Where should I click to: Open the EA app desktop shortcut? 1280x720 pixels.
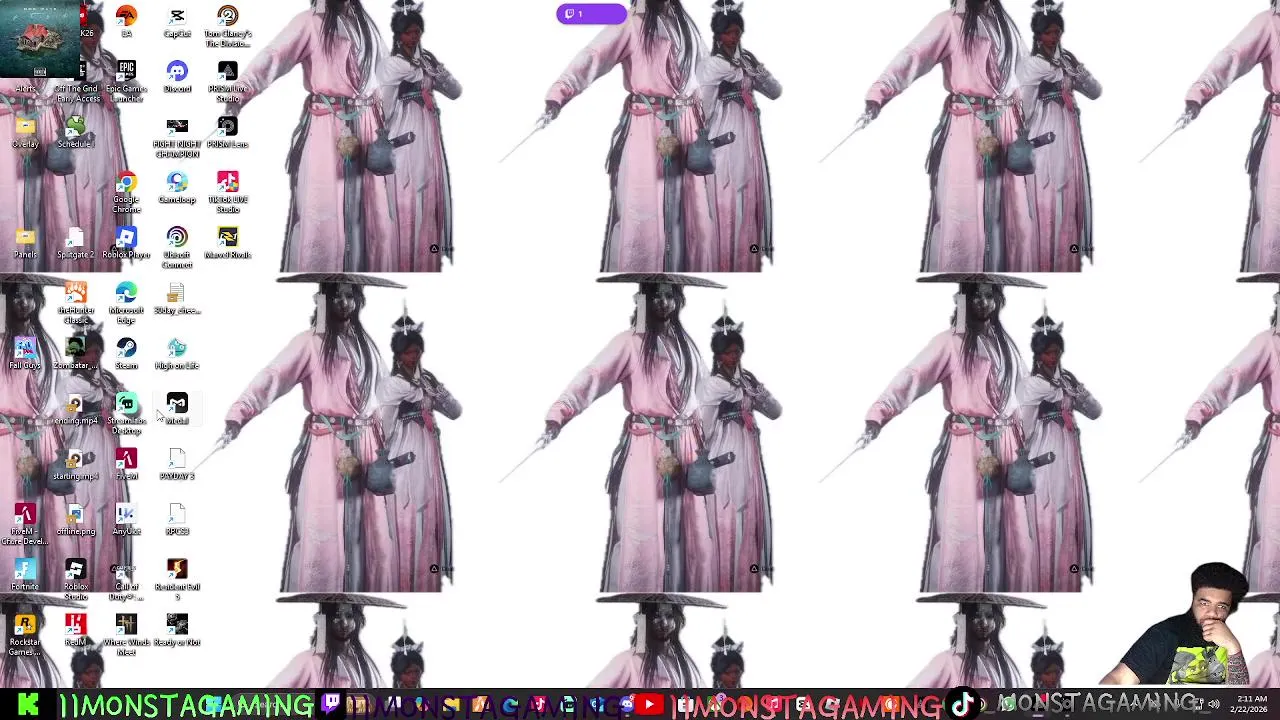[126, 22]
